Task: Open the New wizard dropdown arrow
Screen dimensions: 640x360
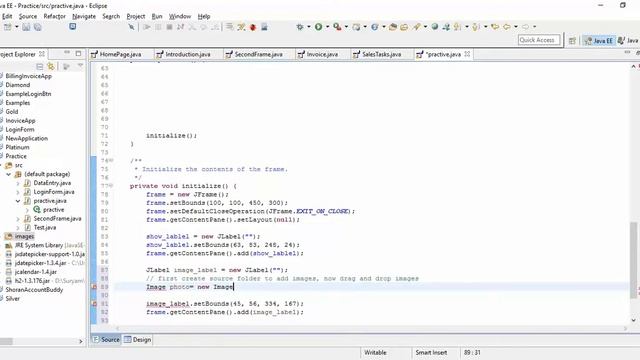Action: tap(16, 27)
